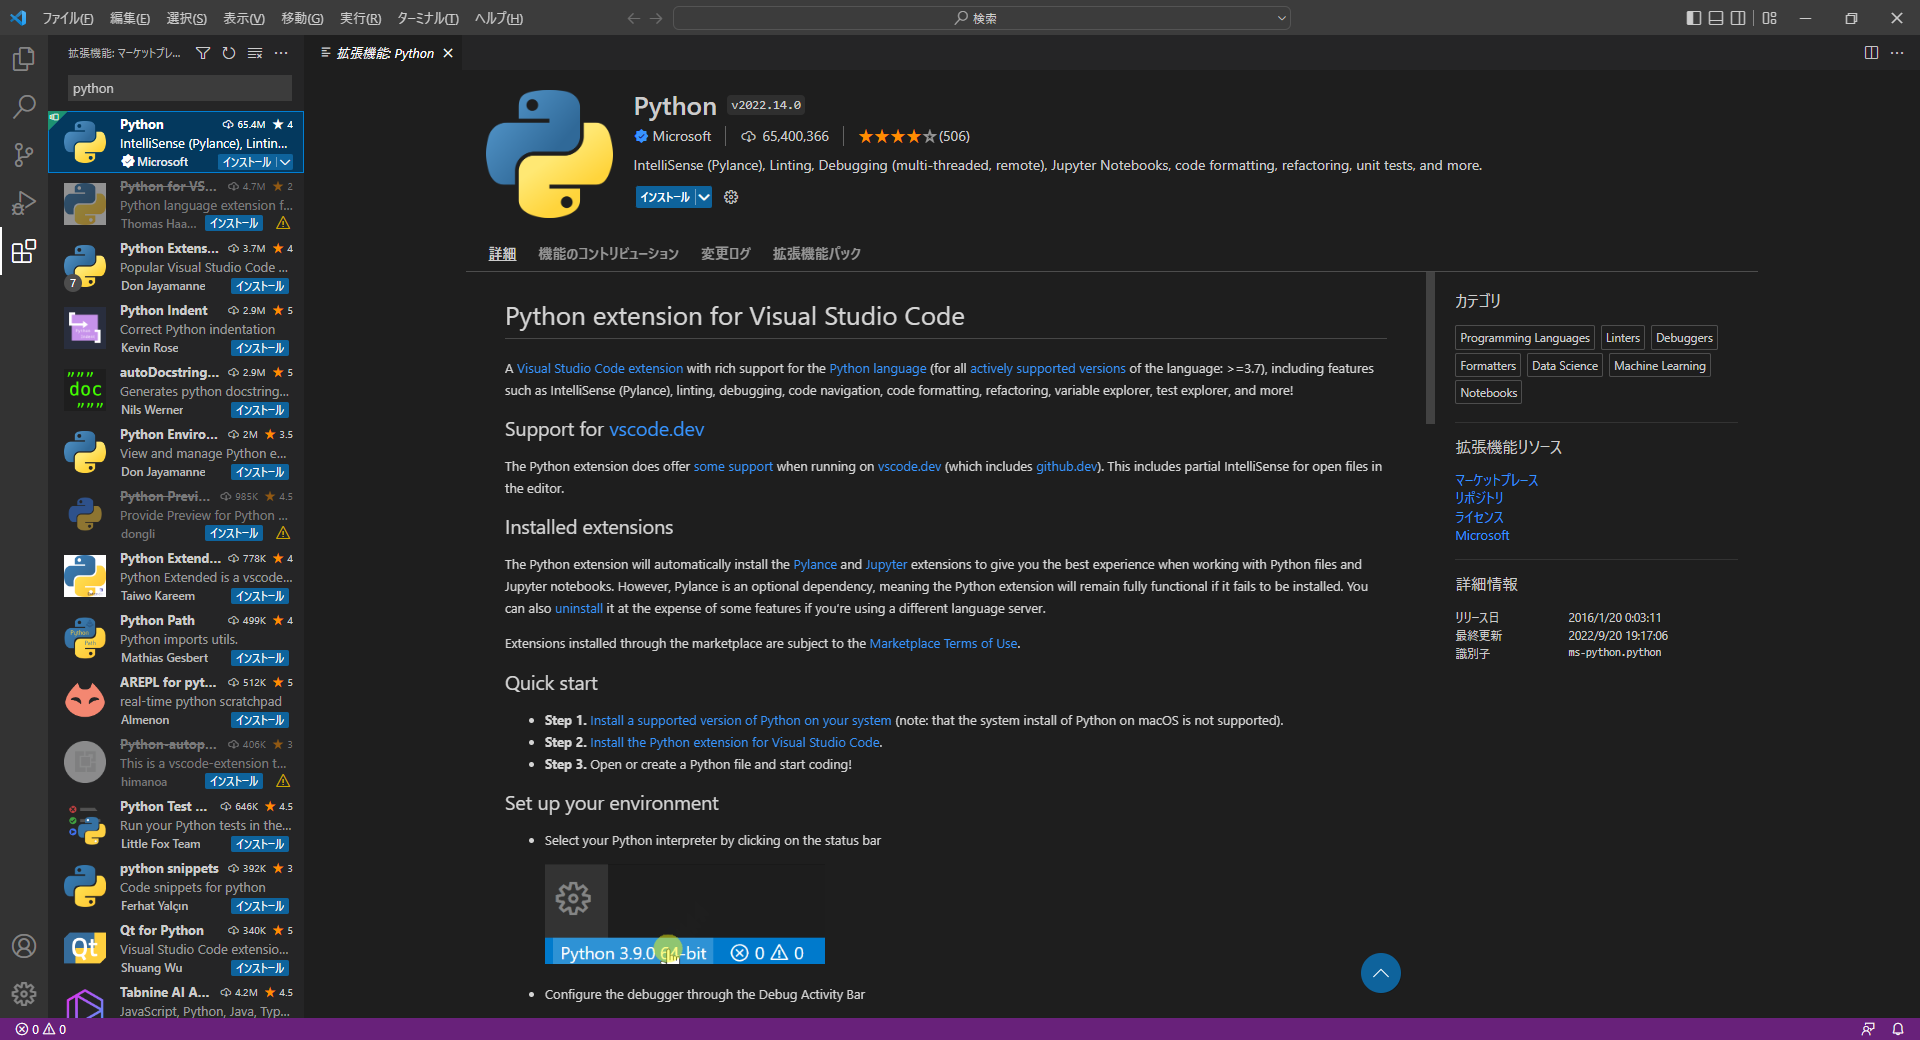Go forward with the navigation arrow
Image resolution: width=1920 pixels, height=1040 pixels.
click(x=656, y=18)
